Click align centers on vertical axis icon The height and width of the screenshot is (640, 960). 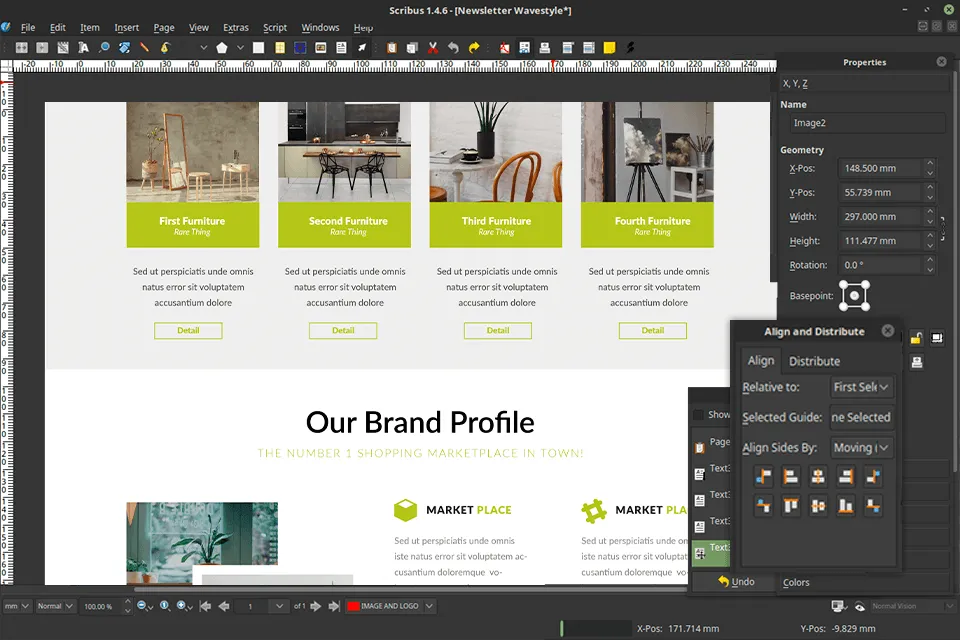click(818, 477)
